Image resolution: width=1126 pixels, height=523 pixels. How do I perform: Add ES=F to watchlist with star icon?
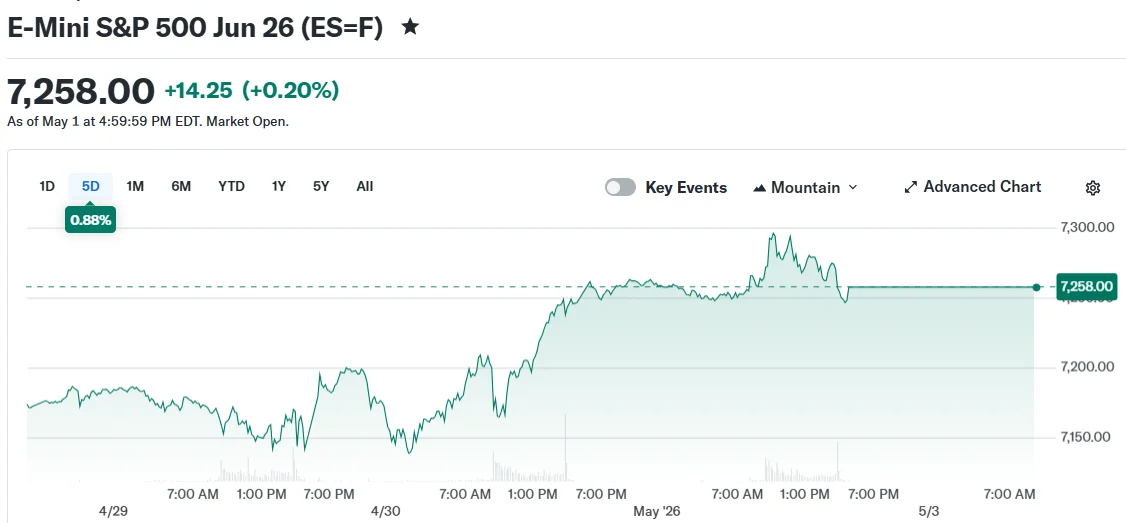tap(410, 27)
